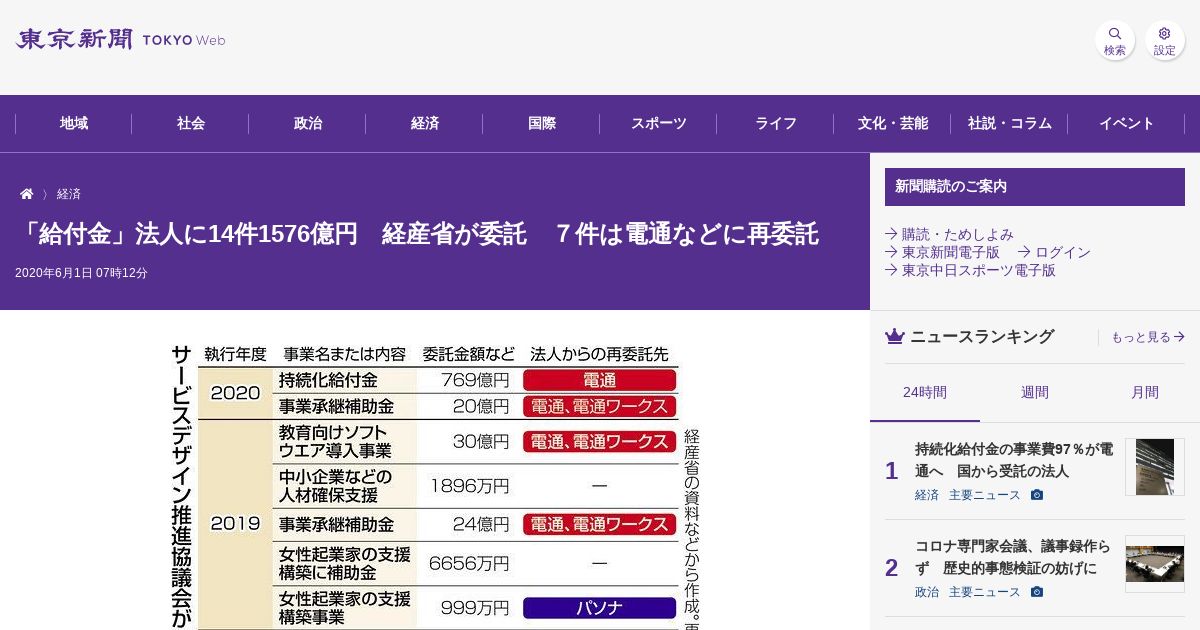This screenshot has width=1200, height=630.
Task: Click the crown icon beside ニュースランキング
Action: pos(895,337)
